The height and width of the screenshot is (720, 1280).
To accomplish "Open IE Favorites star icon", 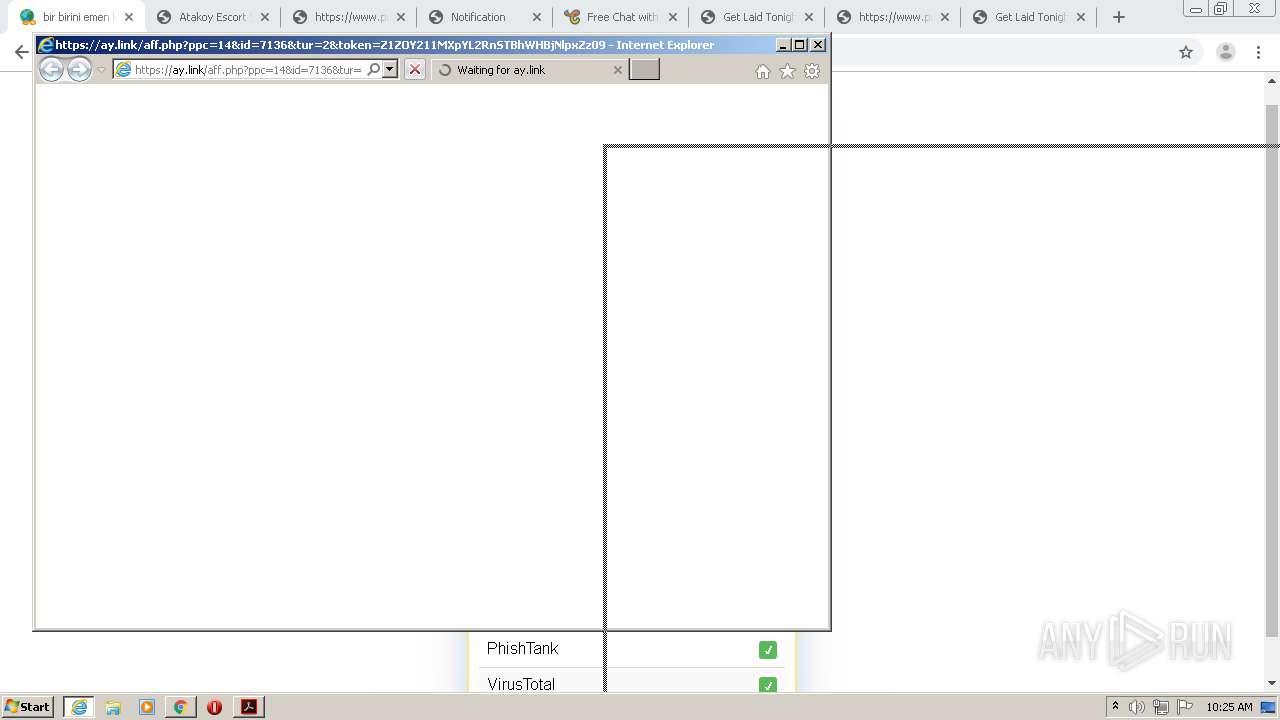I will [787, 71].
